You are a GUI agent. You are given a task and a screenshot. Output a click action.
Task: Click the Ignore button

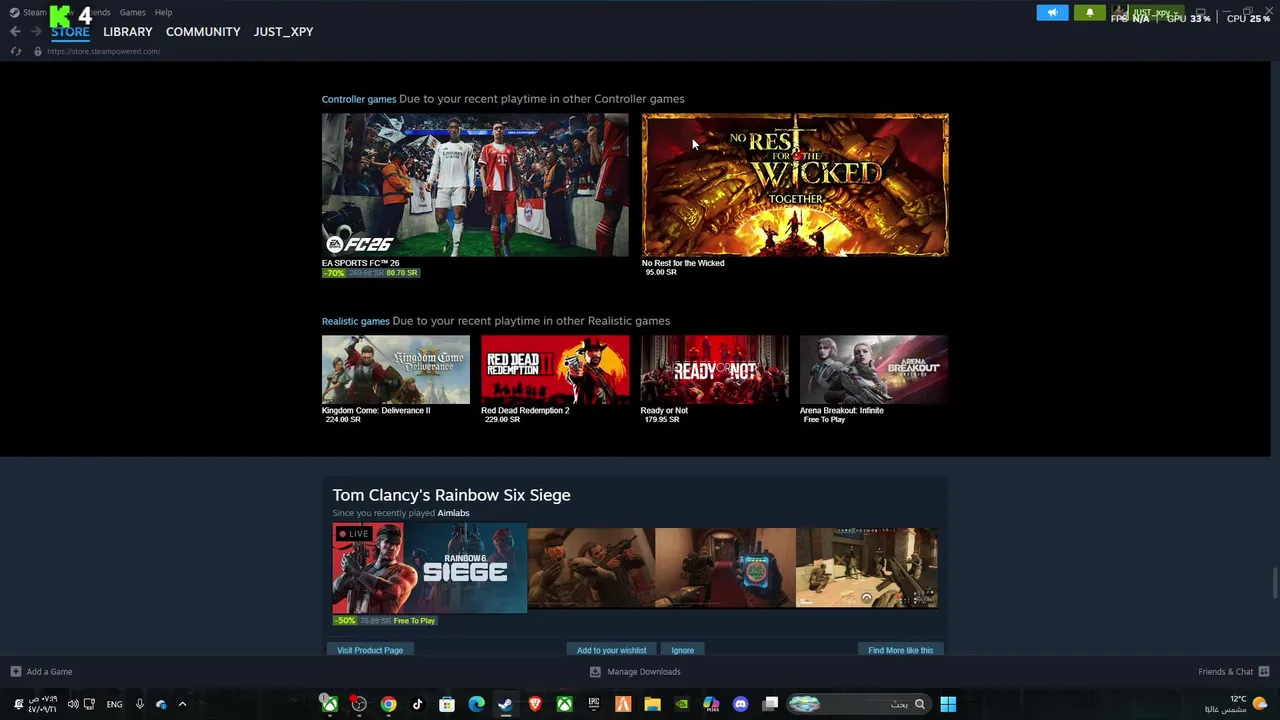point(683,650)
